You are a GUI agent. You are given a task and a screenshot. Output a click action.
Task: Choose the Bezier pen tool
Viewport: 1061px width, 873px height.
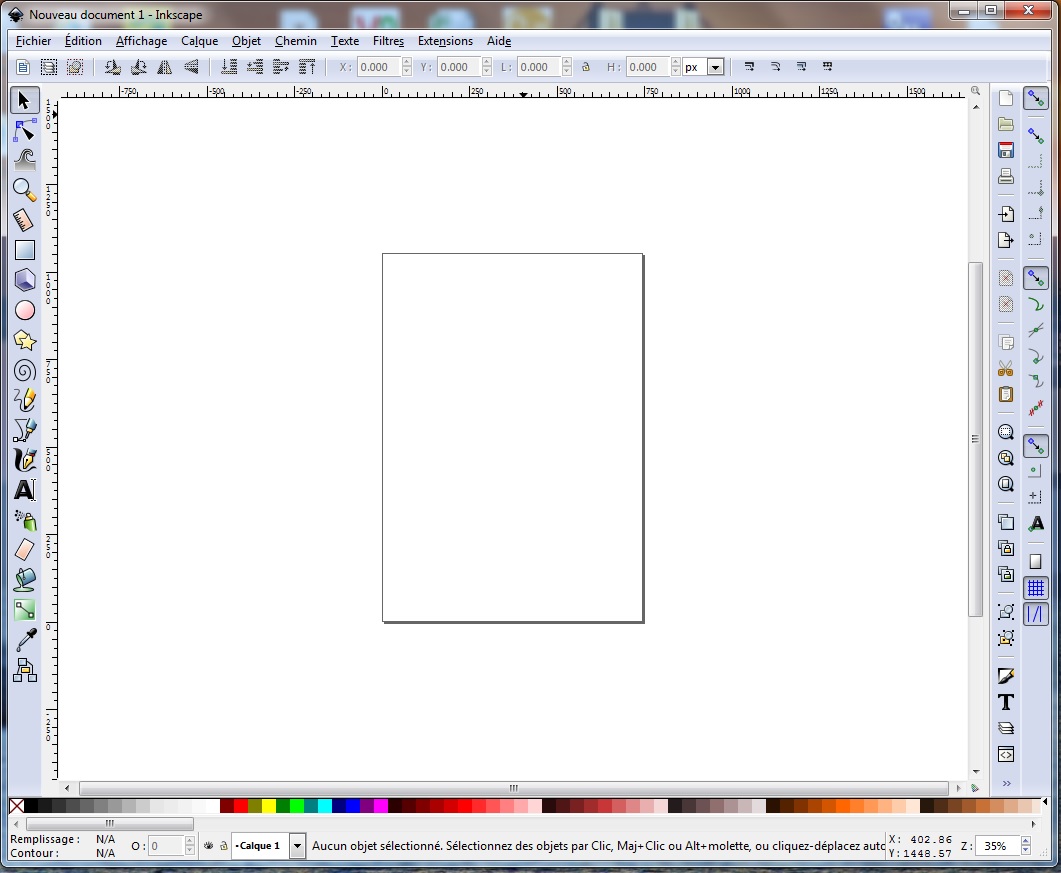point(24,430)
